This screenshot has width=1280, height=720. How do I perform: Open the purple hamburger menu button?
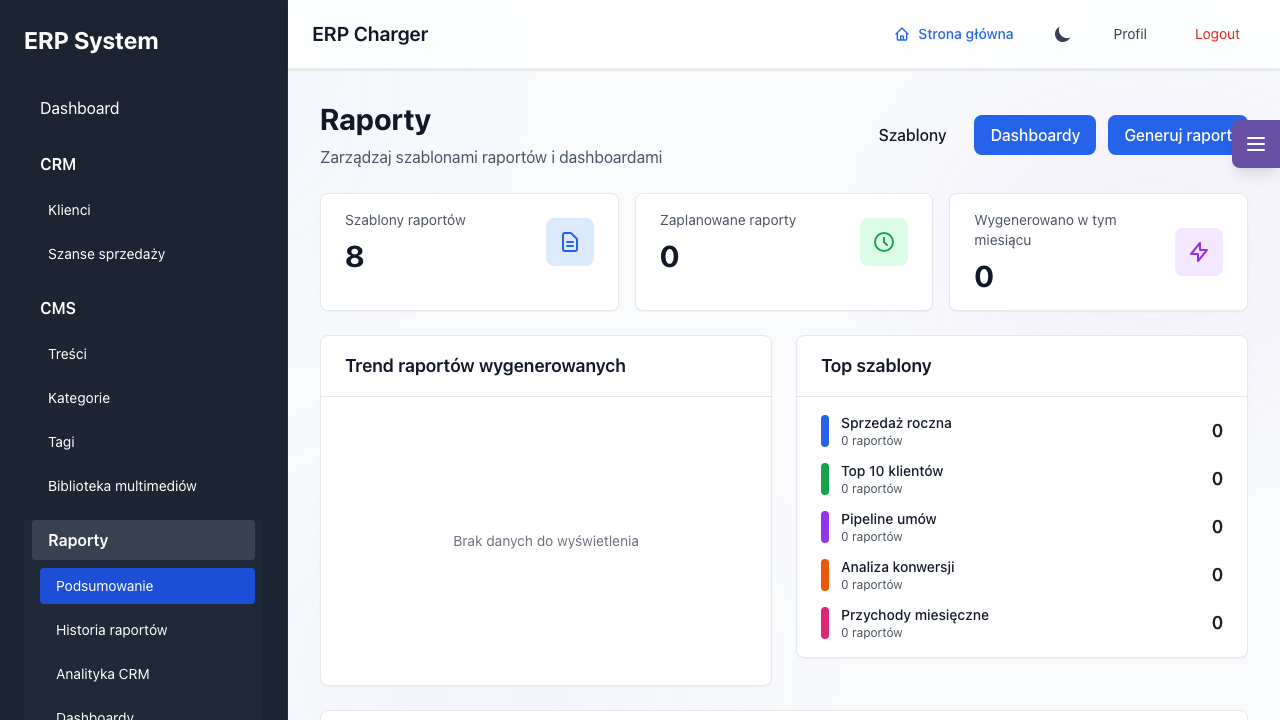(1256, 144)
